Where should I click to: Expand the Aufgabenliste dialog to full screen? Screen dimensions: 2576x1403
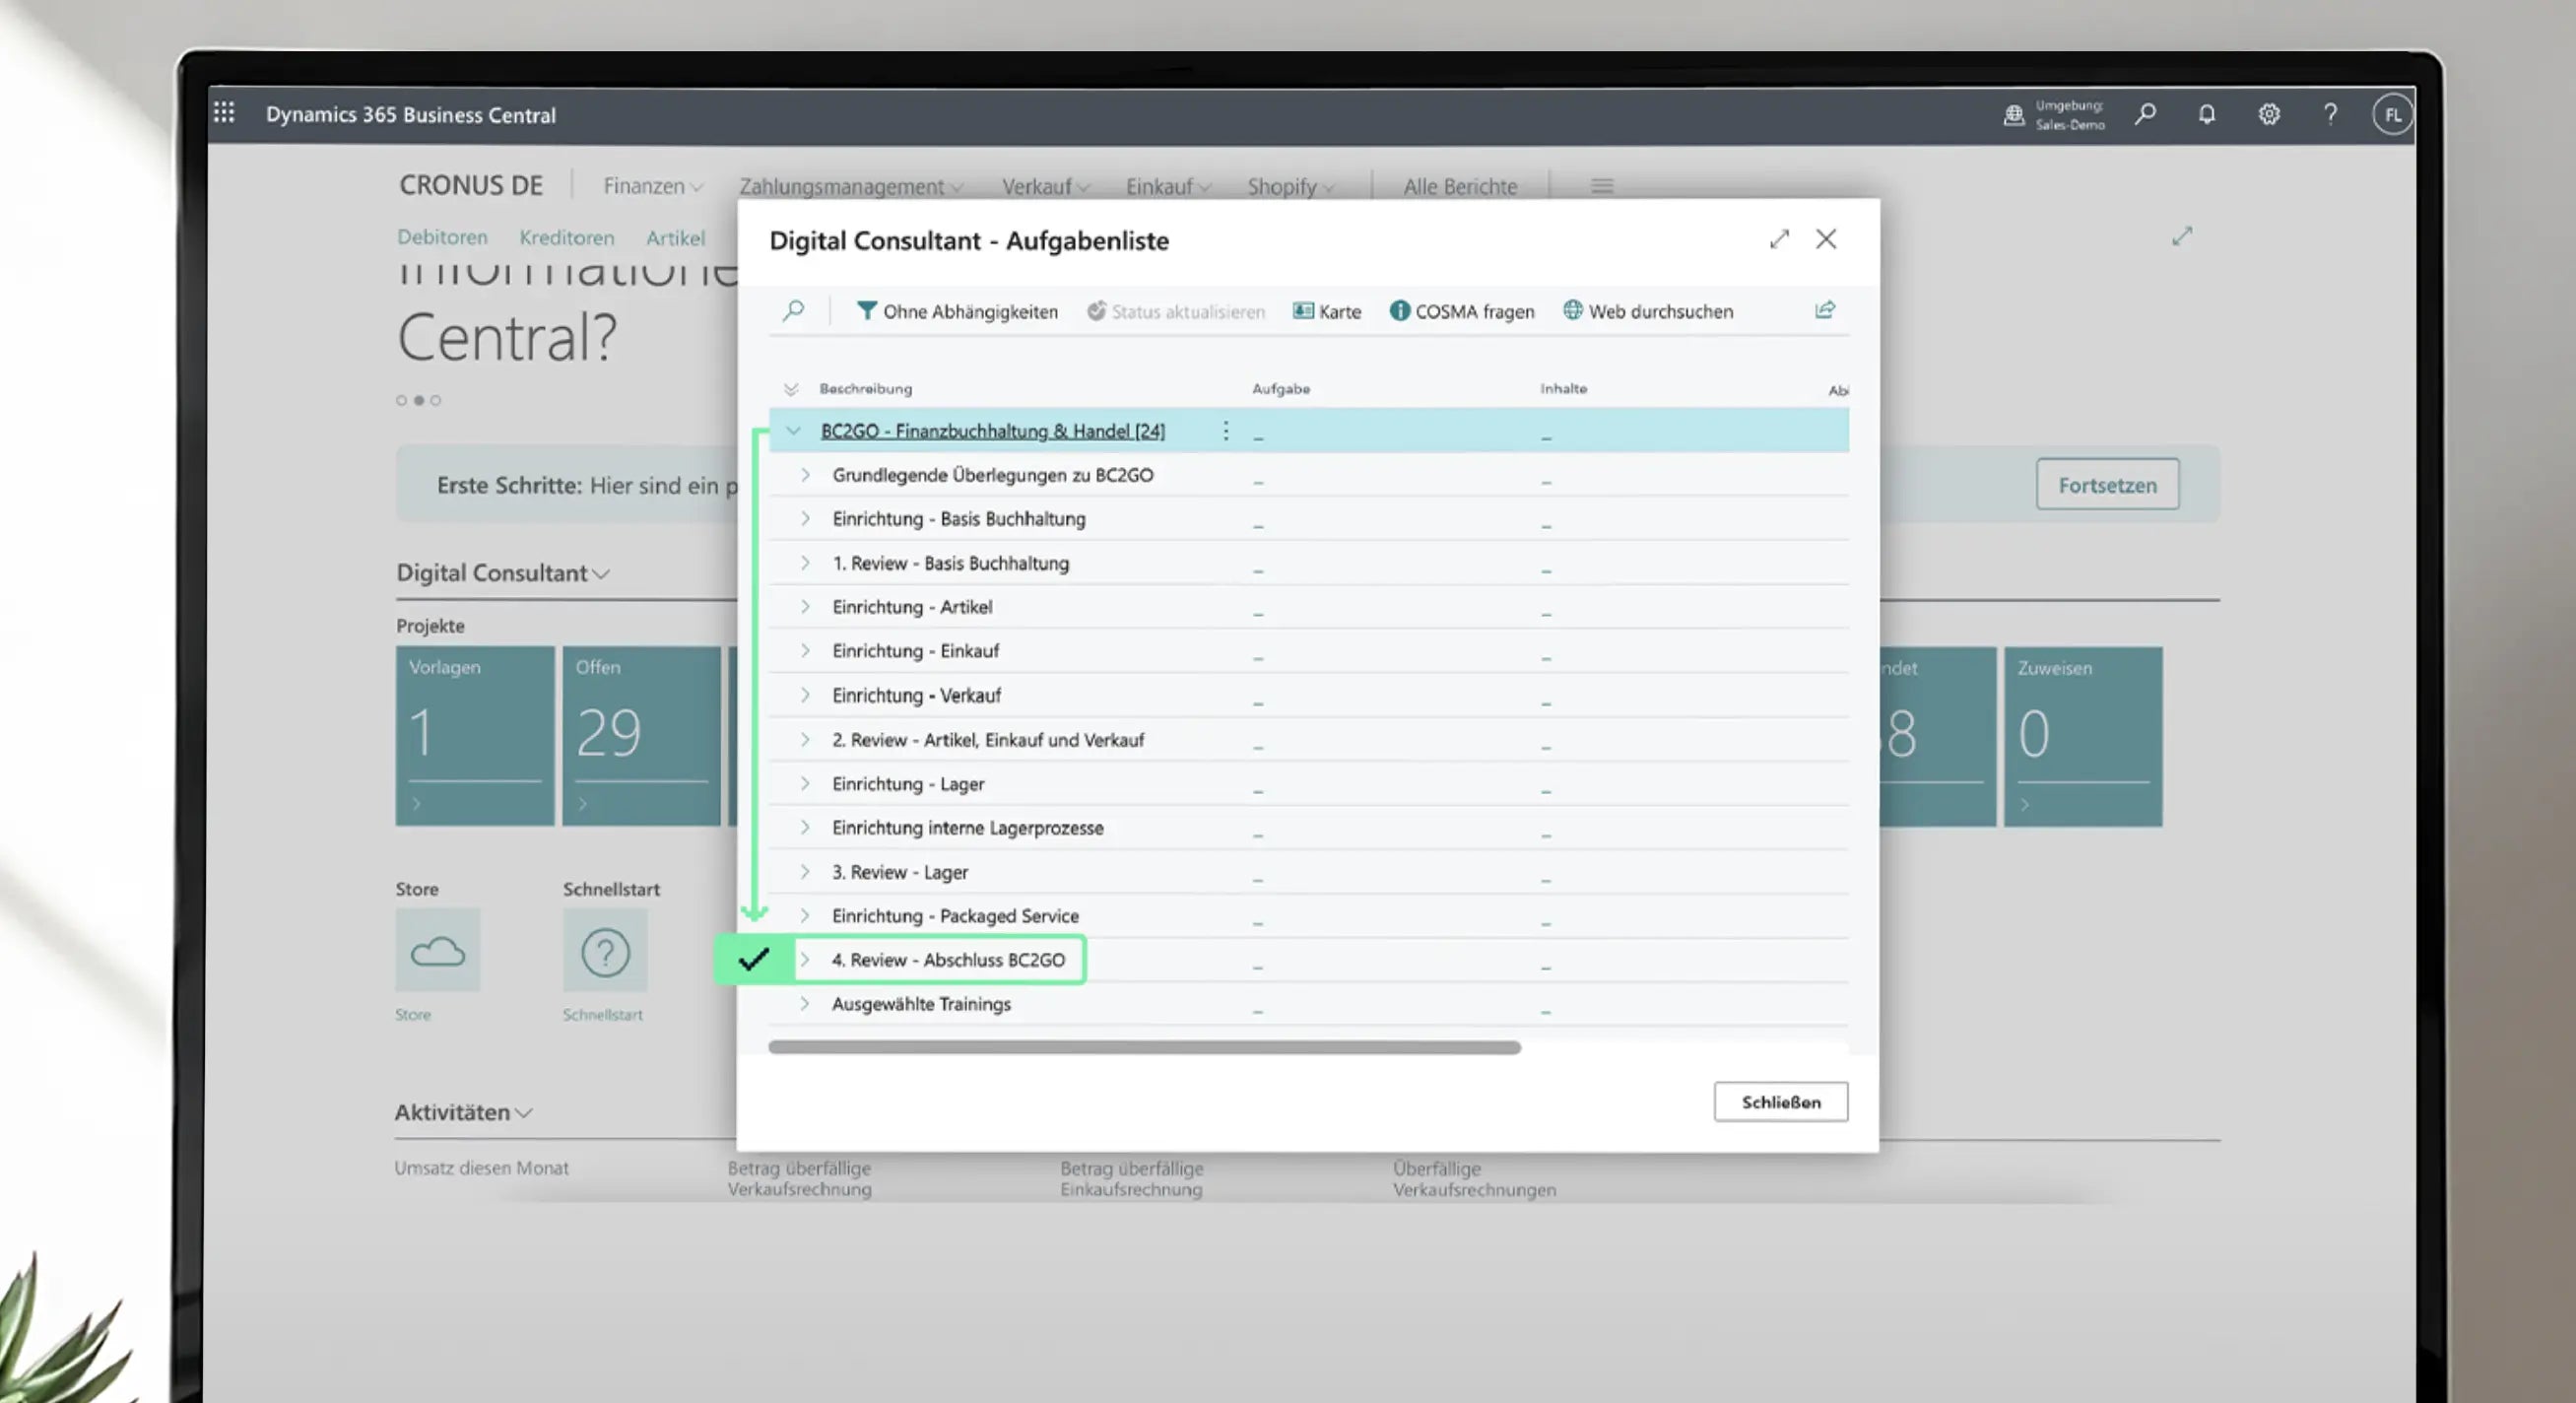coord(1778,240)
